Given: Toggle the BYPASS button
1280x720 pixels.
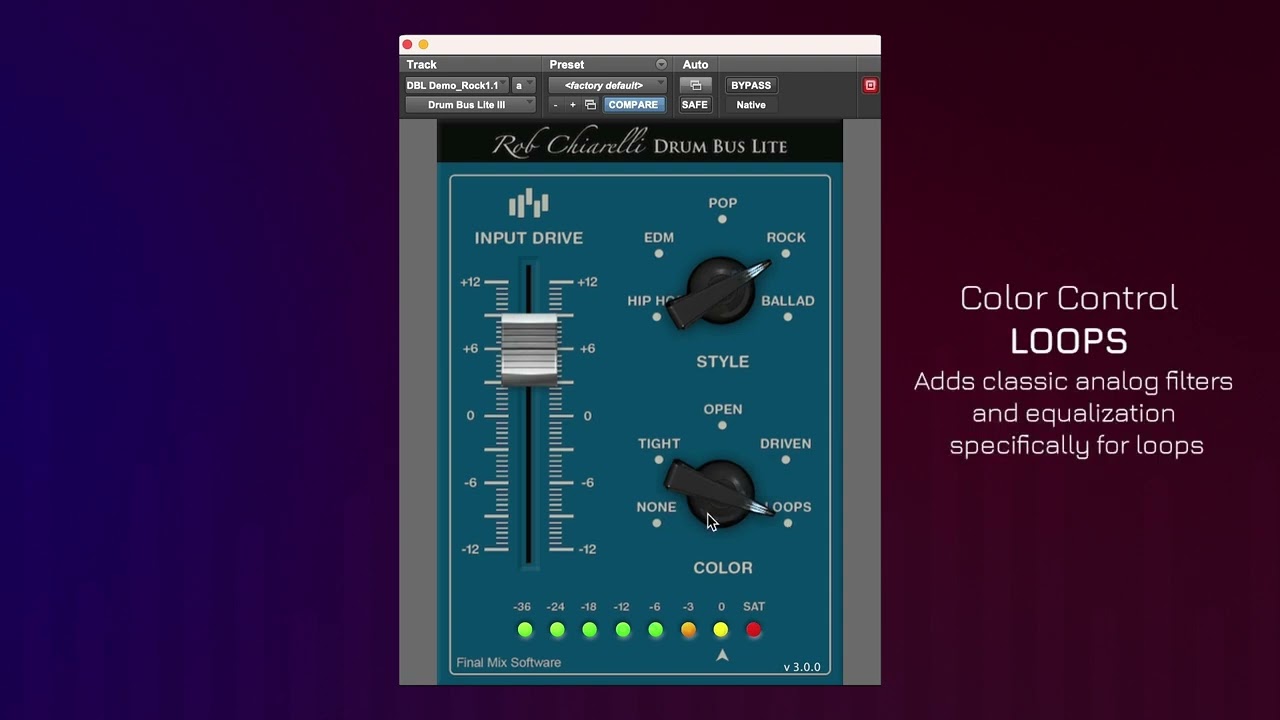Looking at the screenshot, I should pos(751,85).
